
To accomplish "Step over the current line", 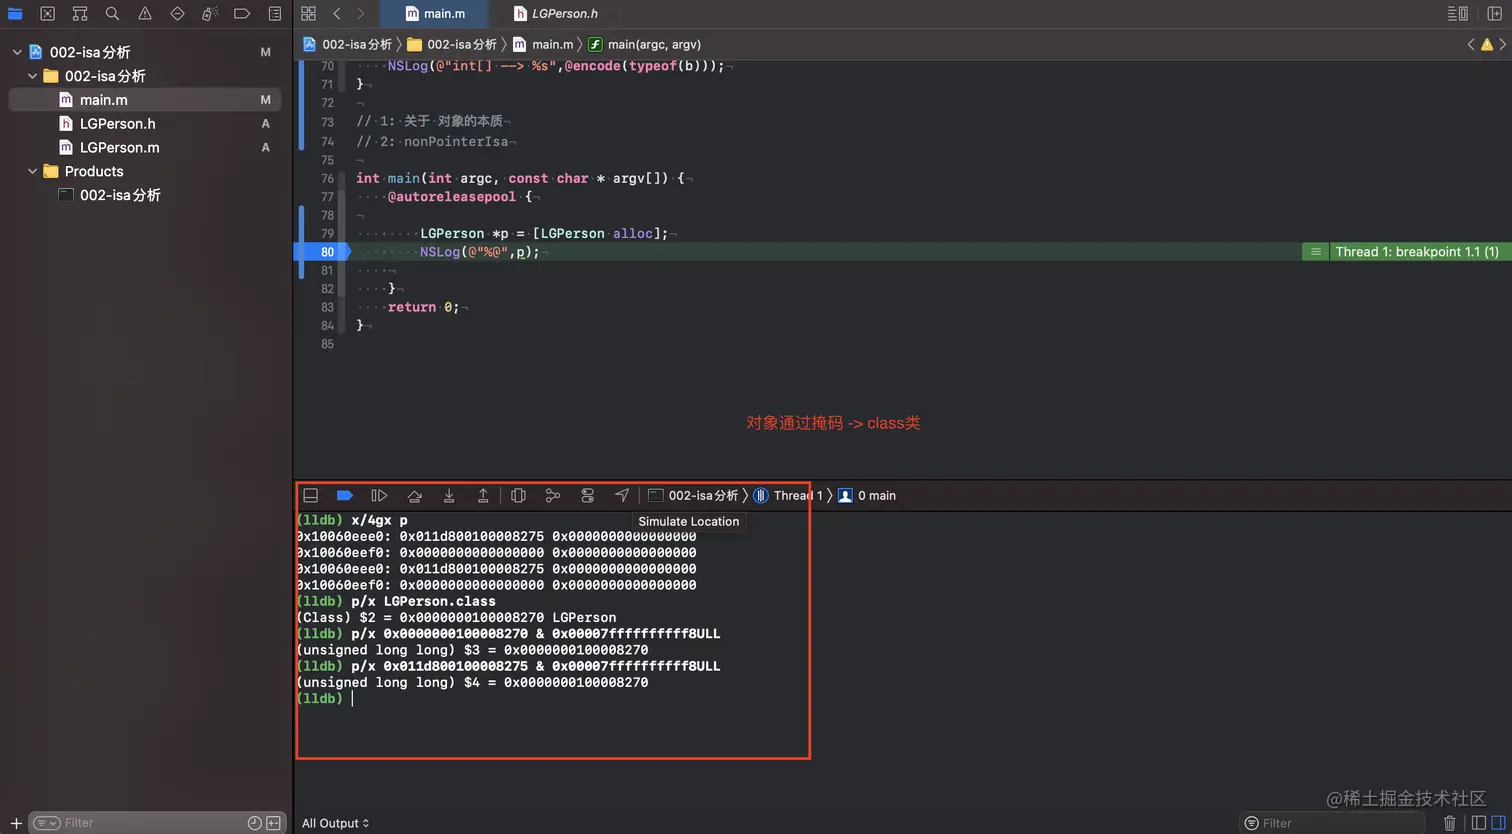I will (414, 495).
